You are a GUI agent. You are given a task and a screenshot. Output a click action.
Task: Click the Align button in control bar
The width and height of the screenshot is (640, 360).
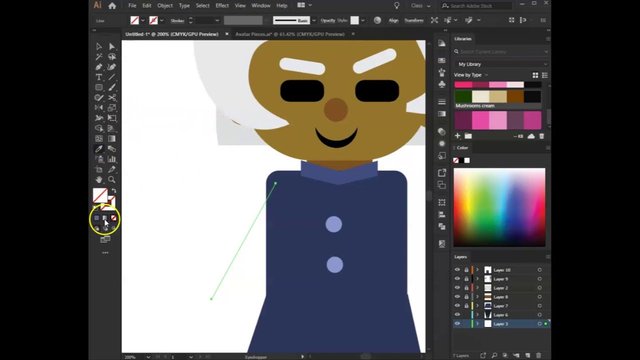(393, 20)
